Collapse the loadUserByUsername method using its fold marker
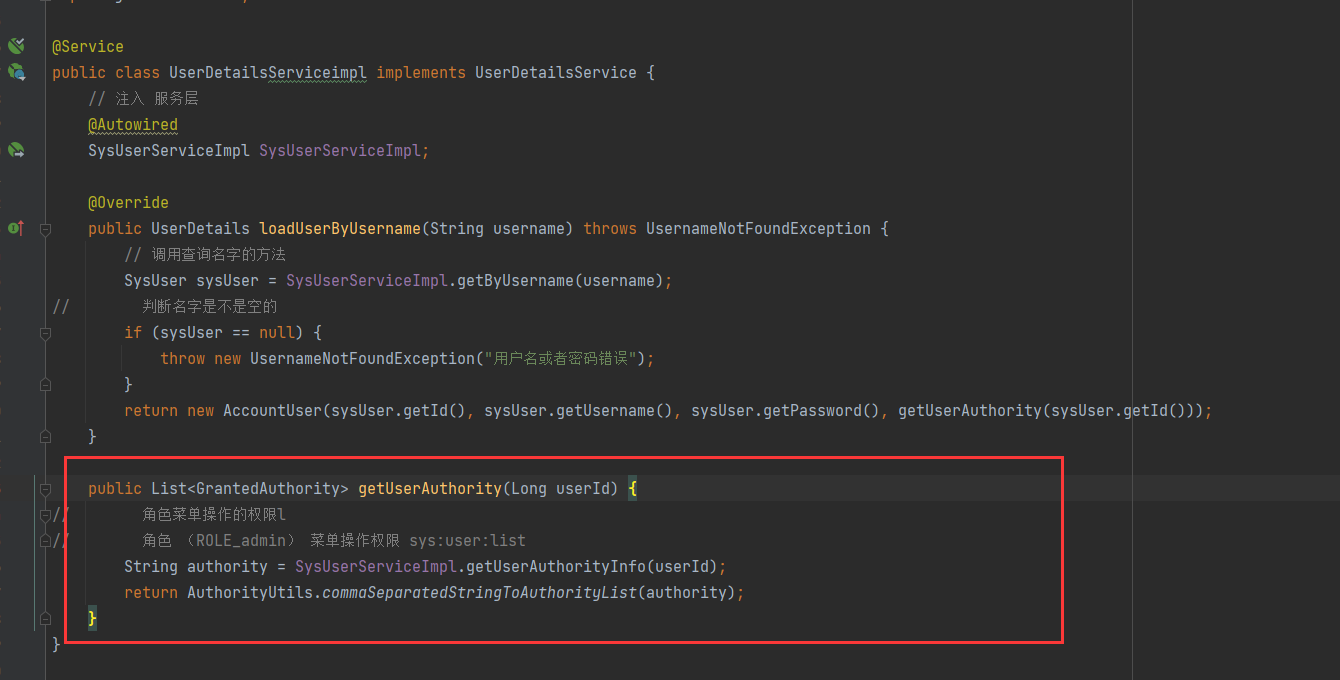This screenshot has height=680, width=1340. coord(45,229)
